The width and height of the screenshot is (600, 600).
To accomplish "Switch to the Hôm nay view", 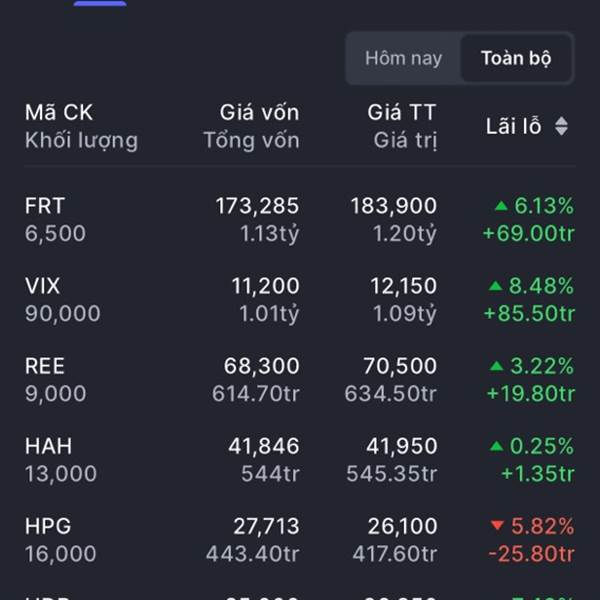I will [x=403, y=58].
